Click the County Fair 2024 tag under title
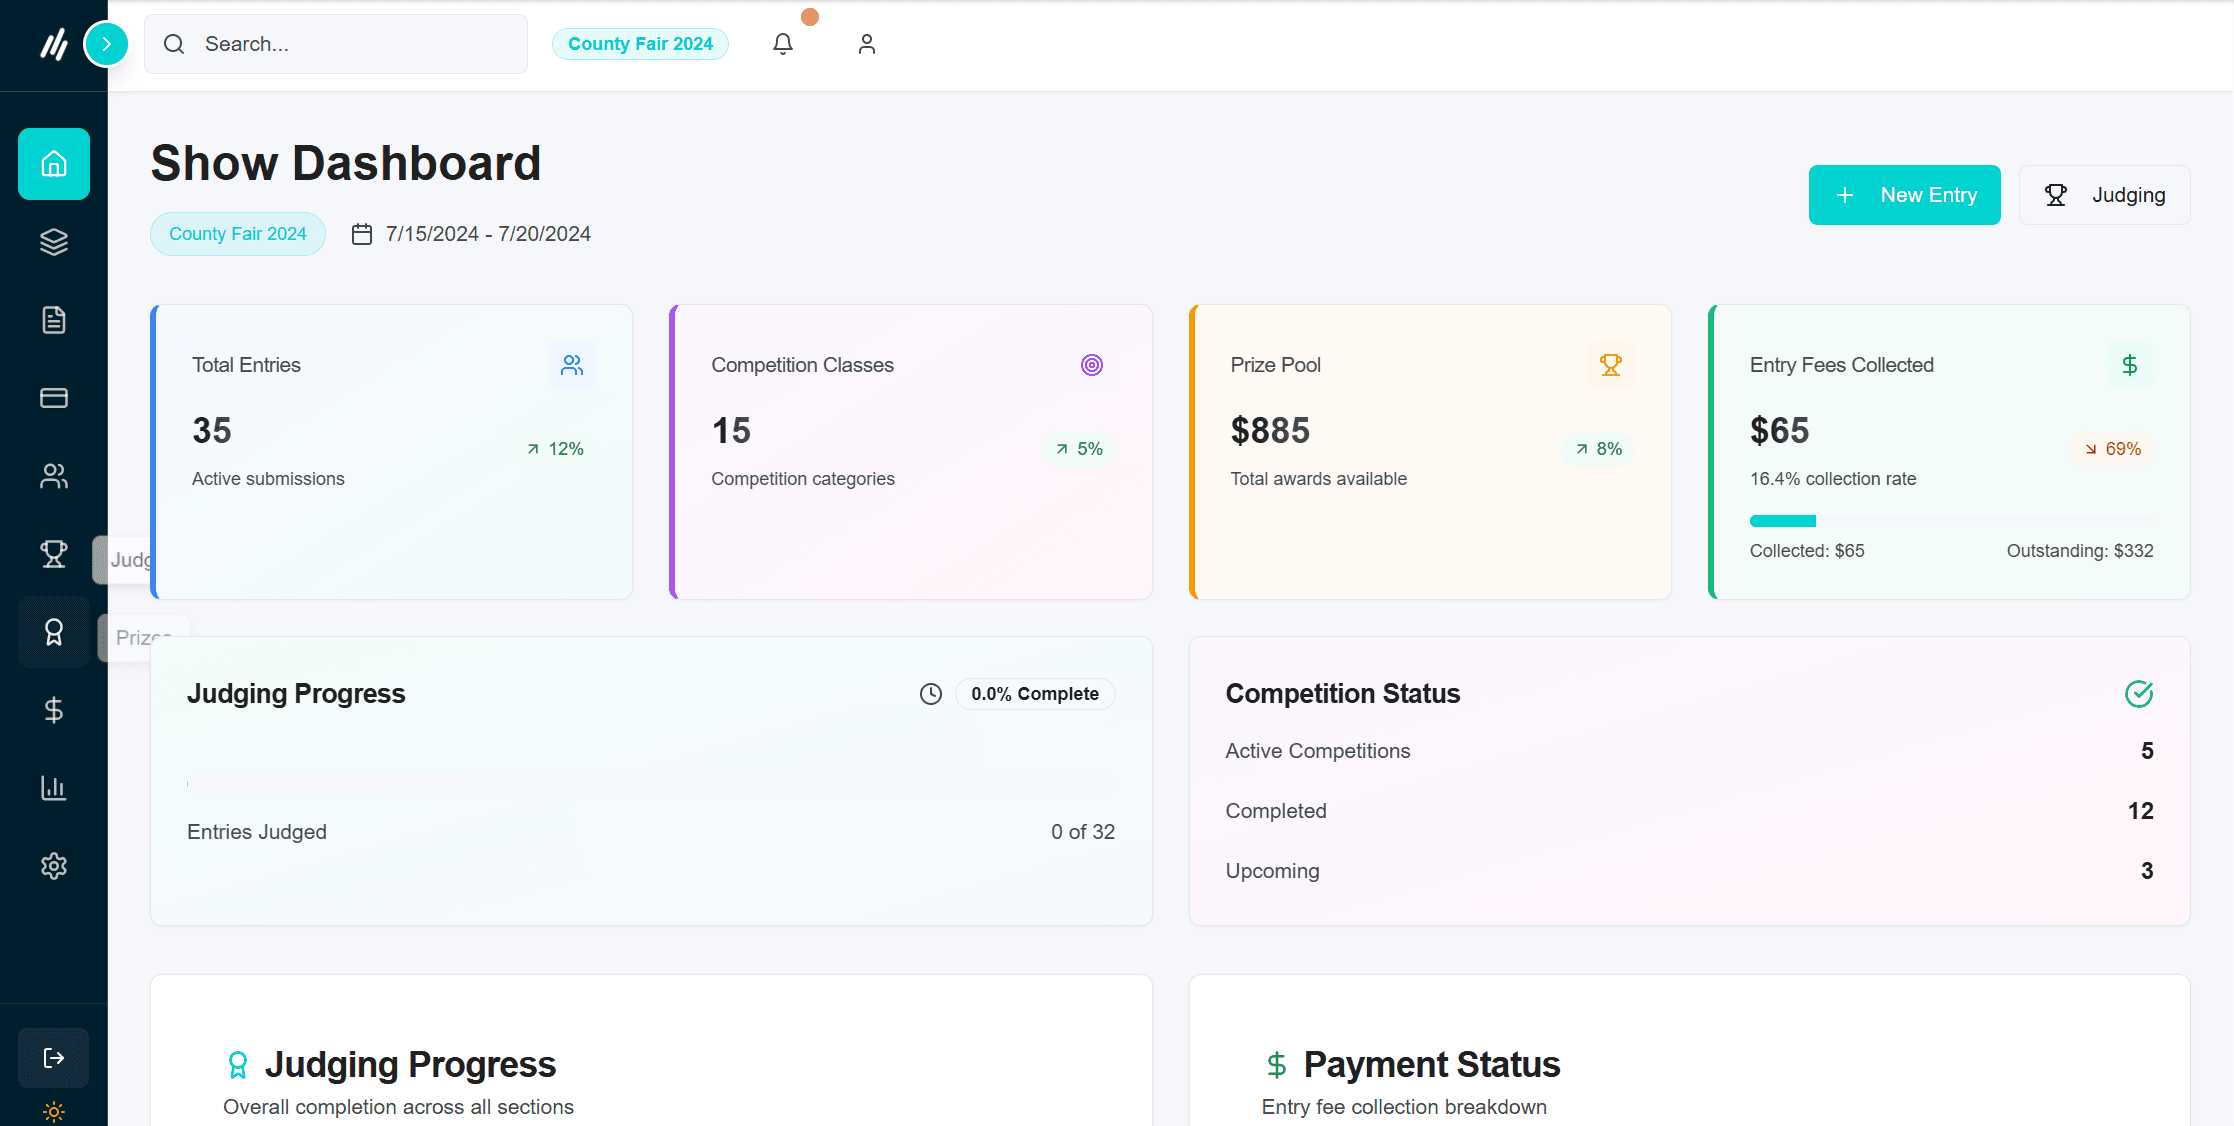2234x1126 pixels. pos(238,234)
